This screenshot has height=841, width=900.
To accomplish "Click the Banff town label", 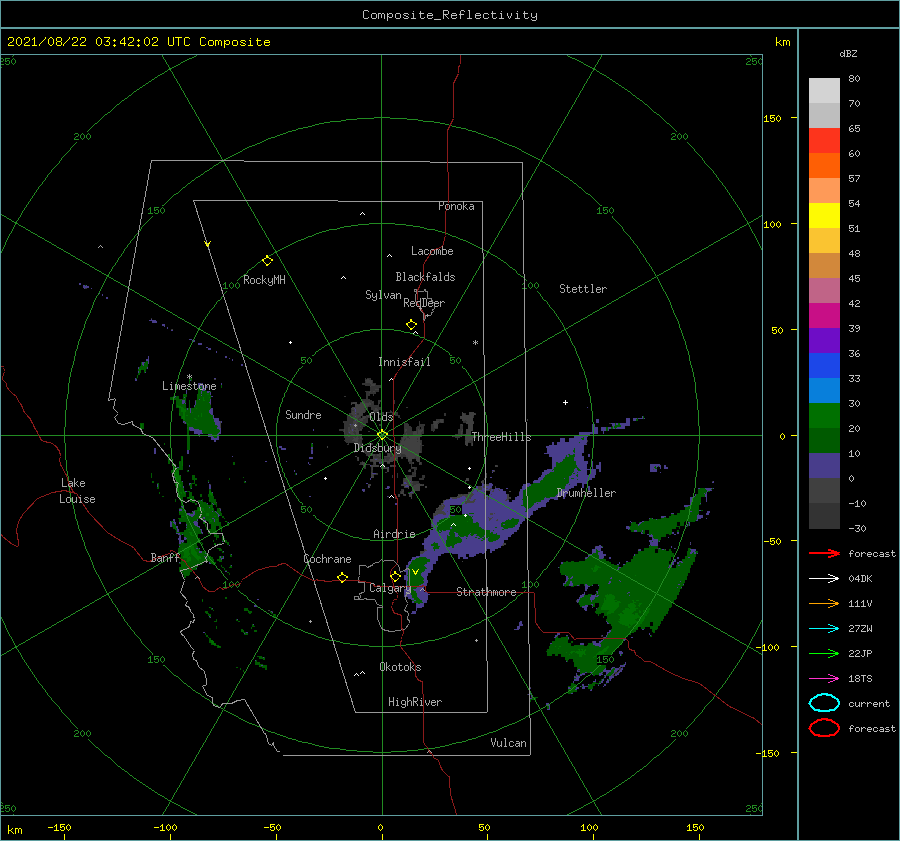I will [x=165, y=557].
